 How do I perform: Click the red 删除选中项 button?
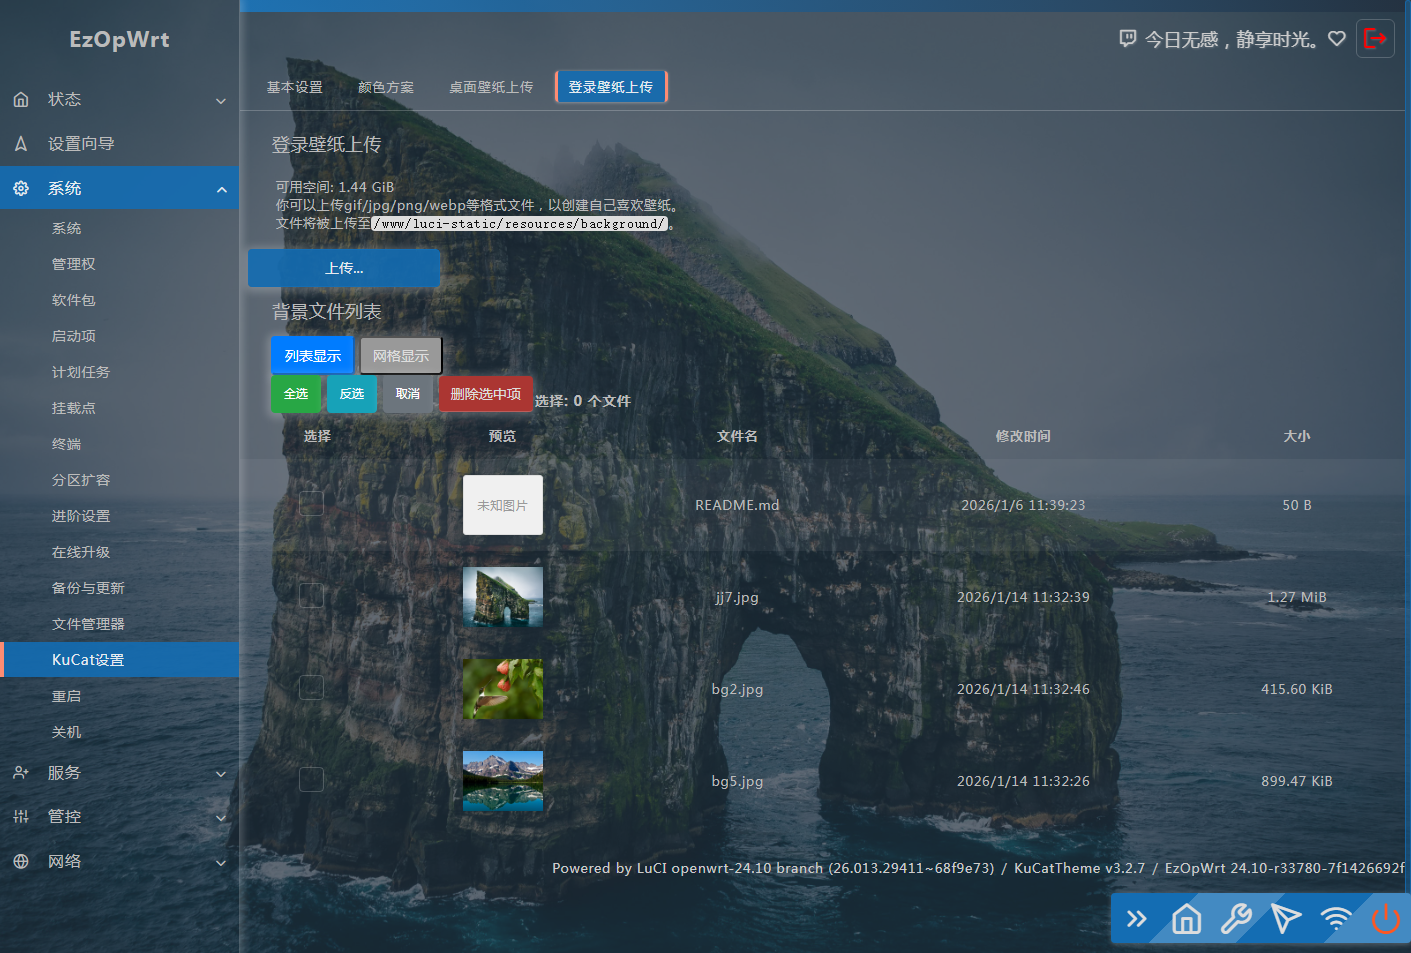point(486,394)
